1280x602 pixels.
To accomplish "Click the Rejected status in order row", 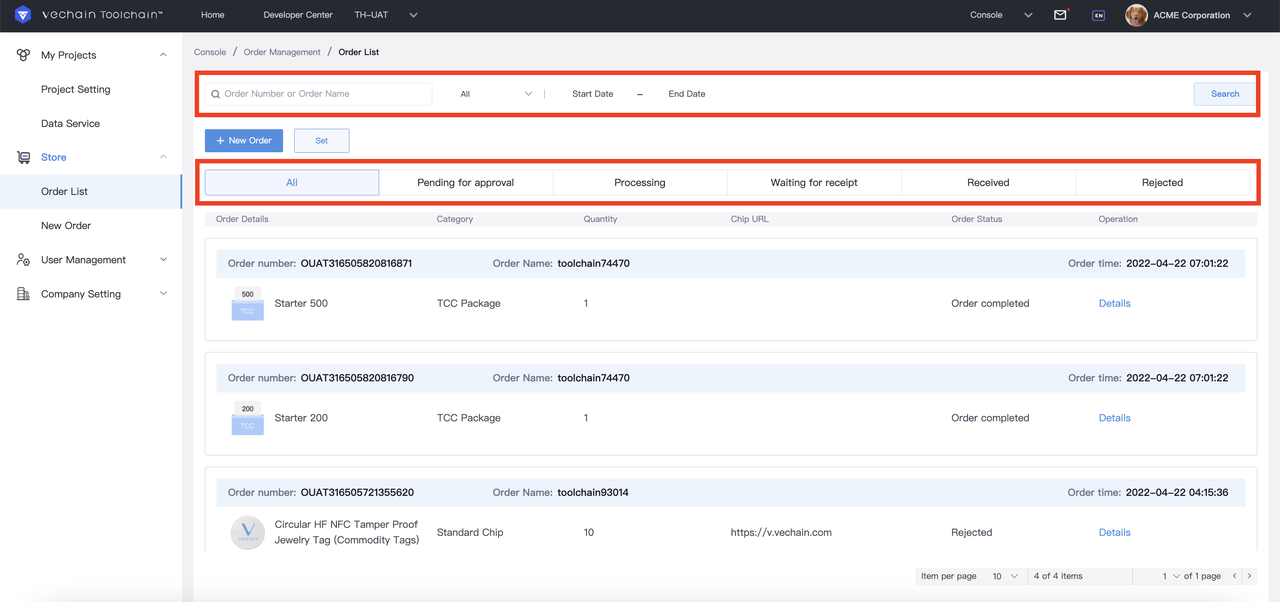I will tap(972, 533).
